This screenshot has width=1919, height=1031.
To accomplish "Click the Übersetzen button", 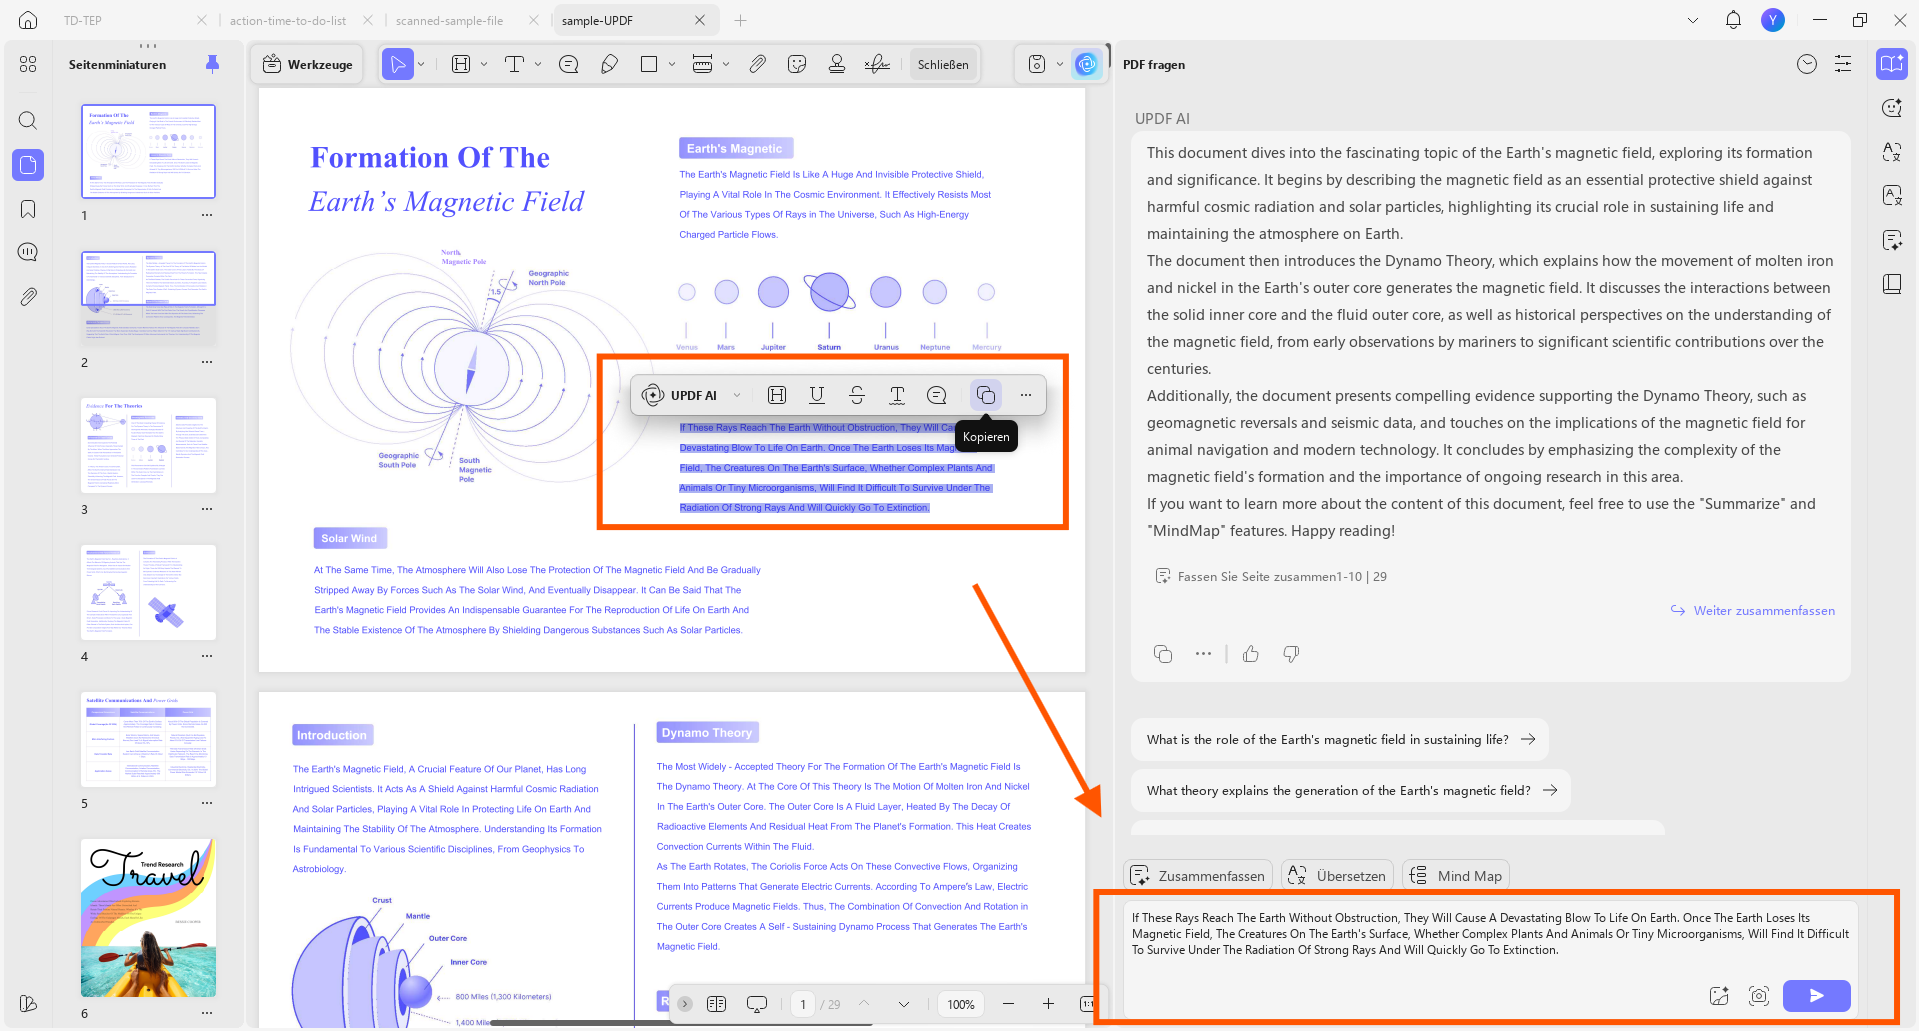I will 1337,876.
